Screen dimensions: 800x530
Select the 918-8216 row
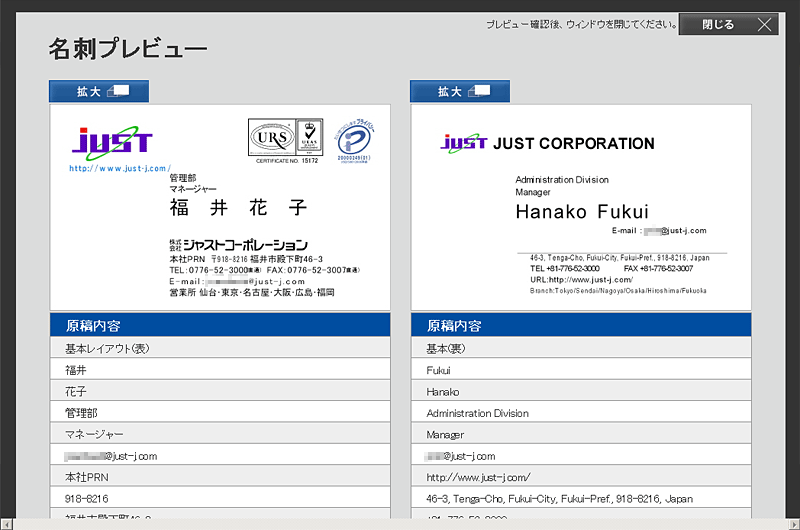(220, 498)
